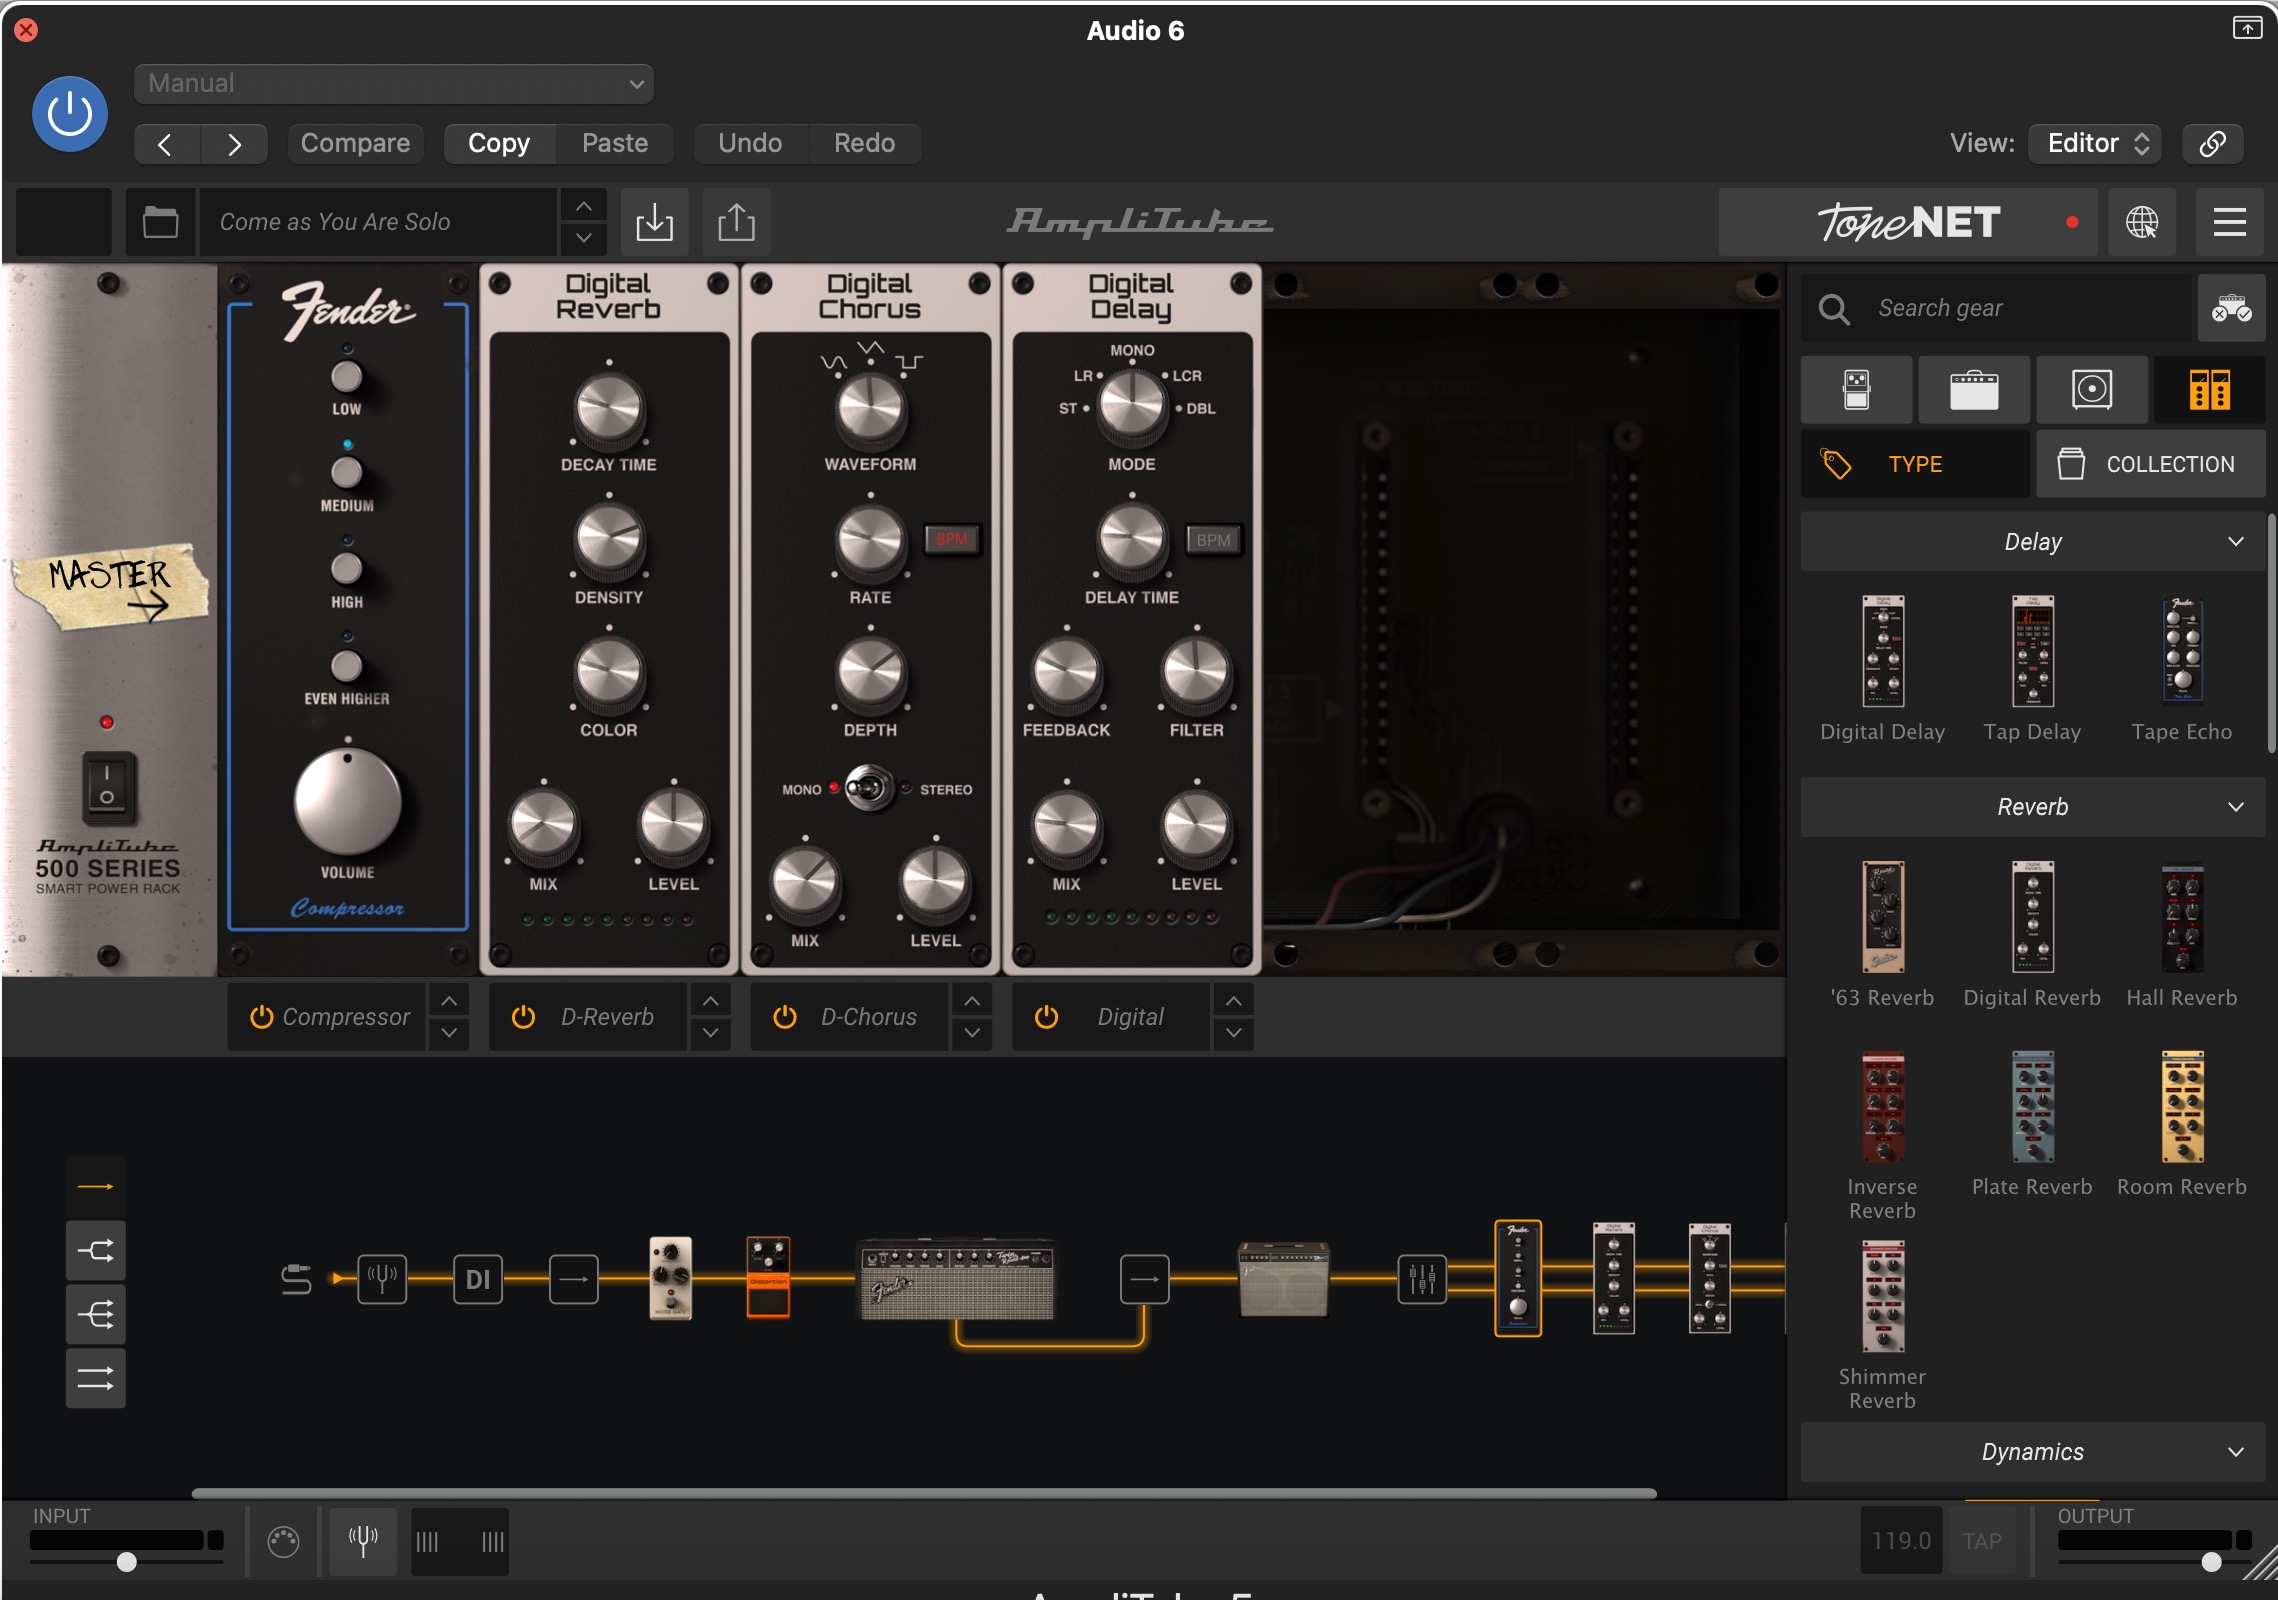This screenshot has width=2278, height=1600.
Task: Click the link chain icon
Action: point(2213,143)
